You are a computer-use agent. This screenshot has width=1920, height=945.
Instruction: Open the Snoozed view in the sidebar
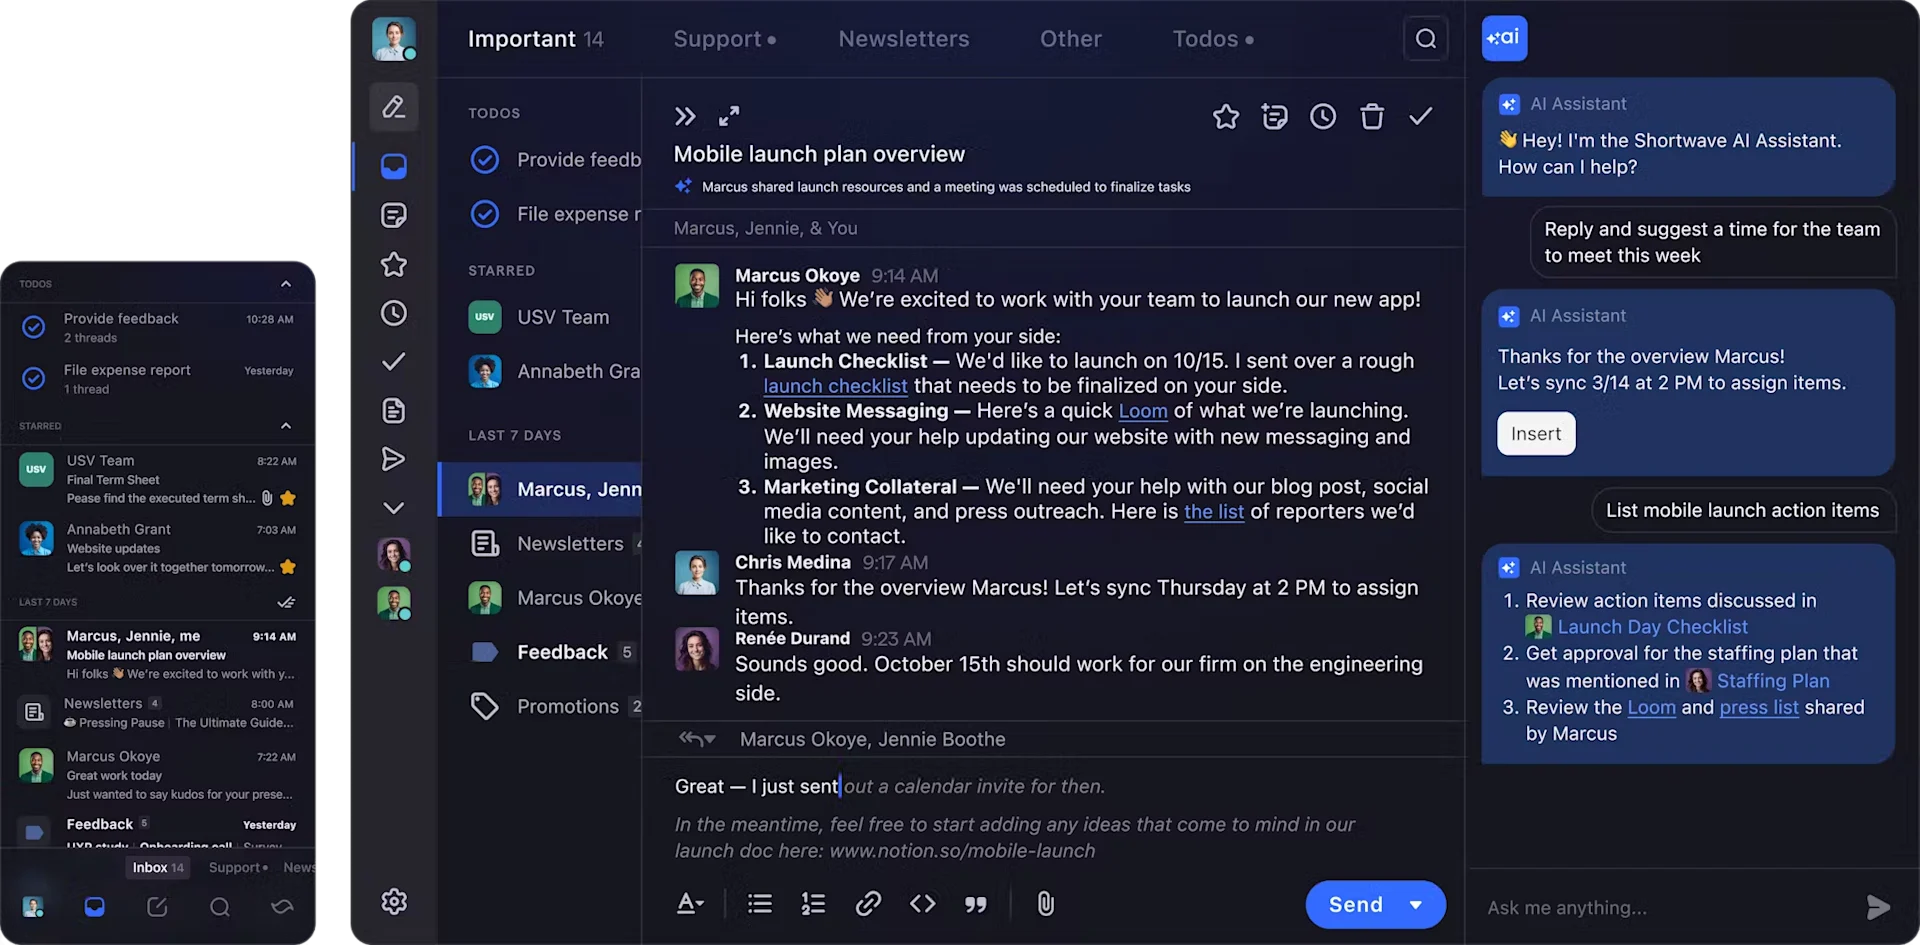click(393, 313)
